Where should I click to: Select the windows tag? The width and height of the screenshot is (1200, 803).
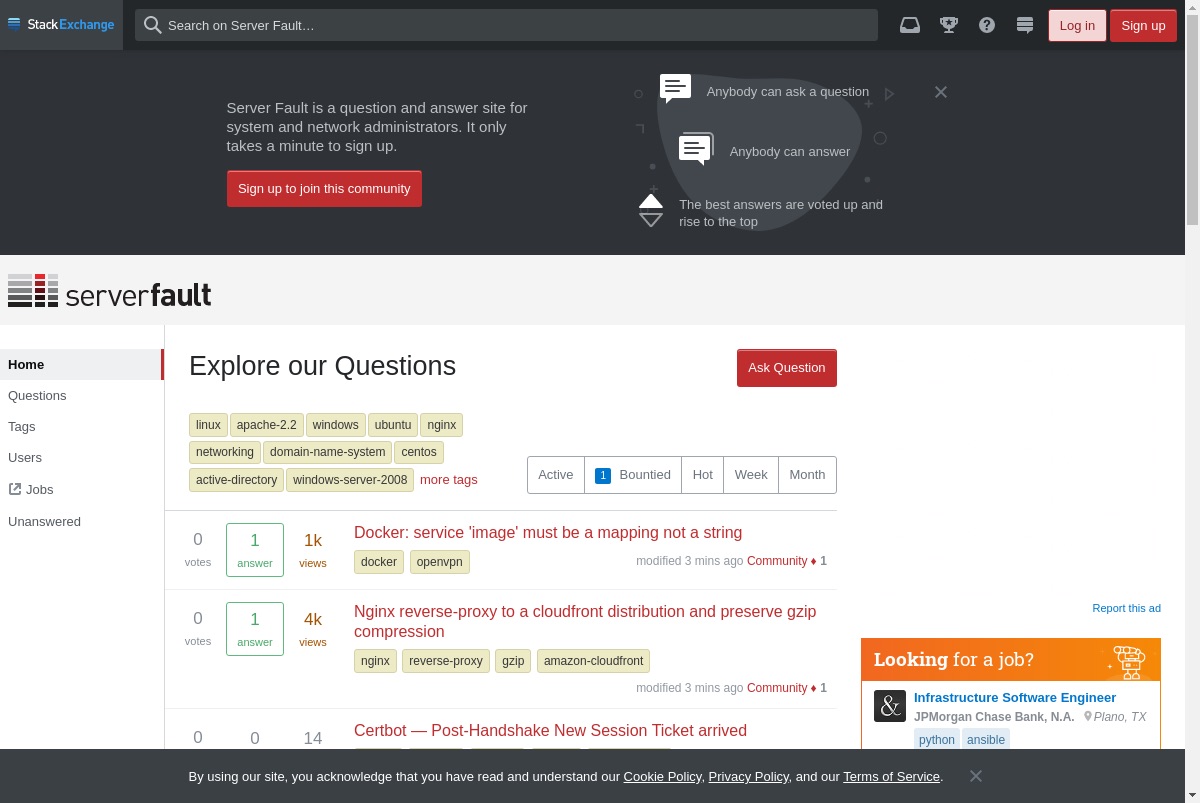tap(336, 425)
